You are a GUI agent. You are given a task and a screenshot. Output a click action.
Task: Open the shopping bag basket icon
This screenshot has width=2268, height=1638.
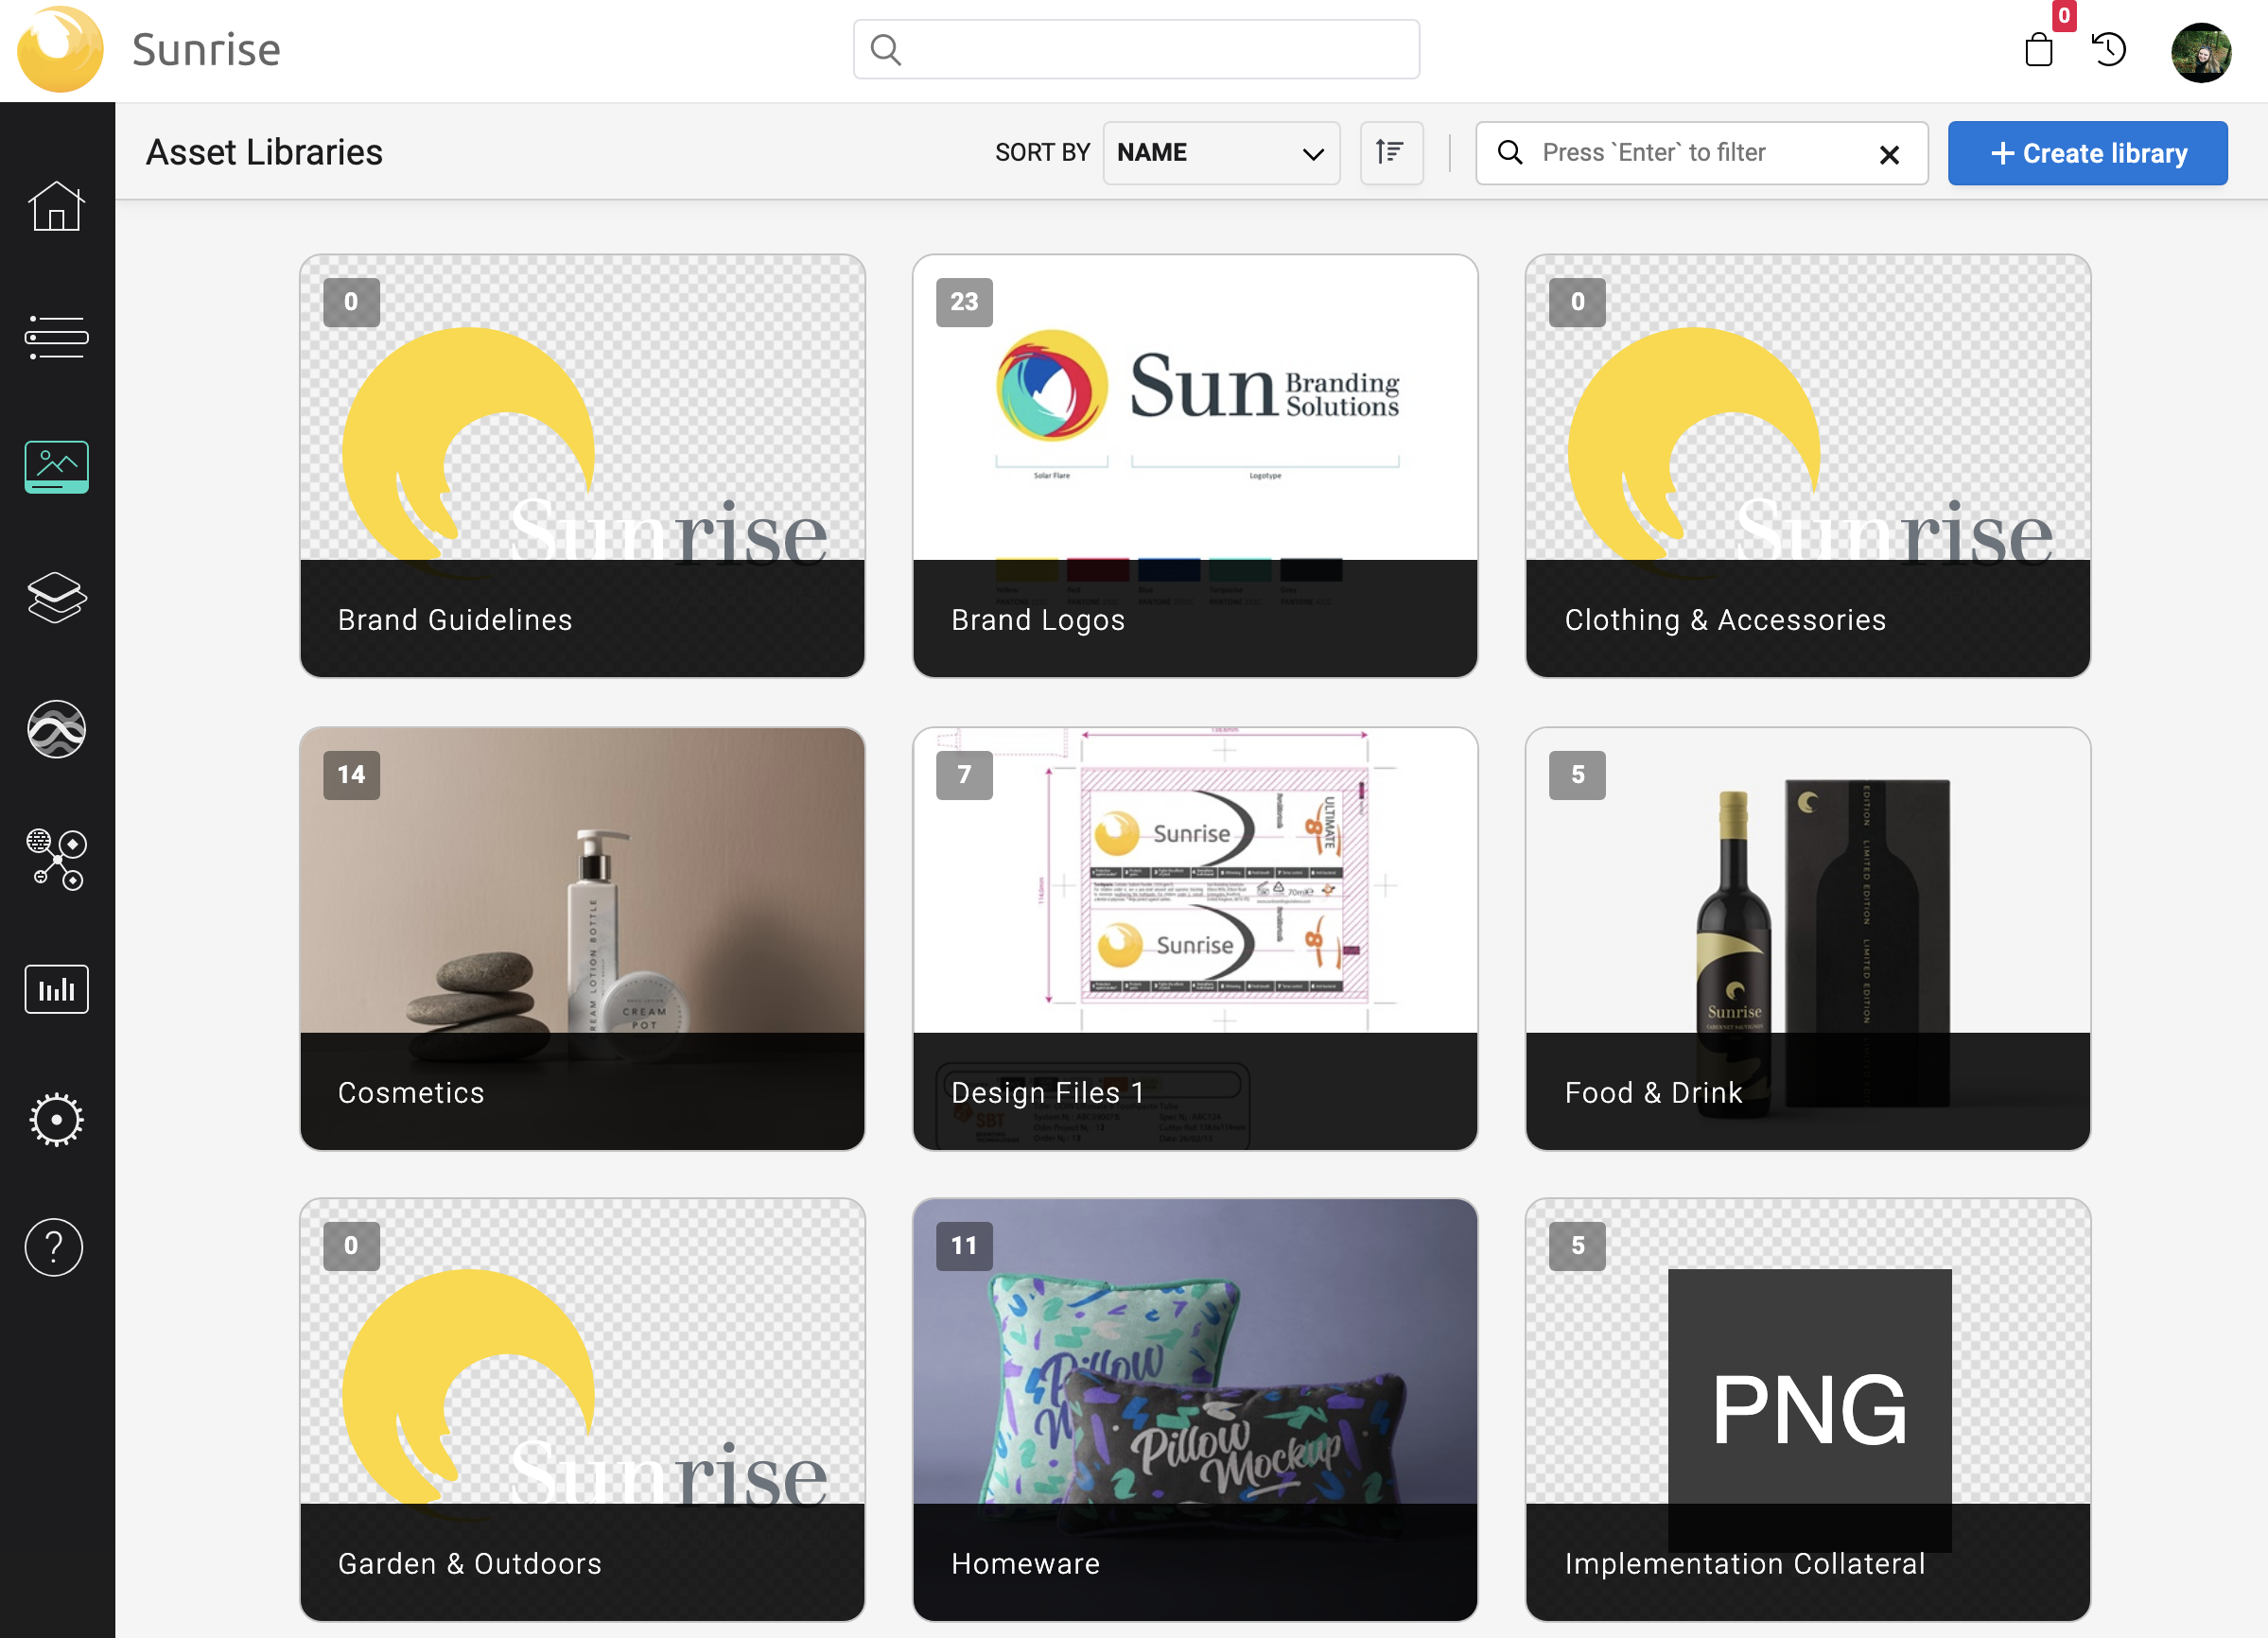(x=2038, y=49)
